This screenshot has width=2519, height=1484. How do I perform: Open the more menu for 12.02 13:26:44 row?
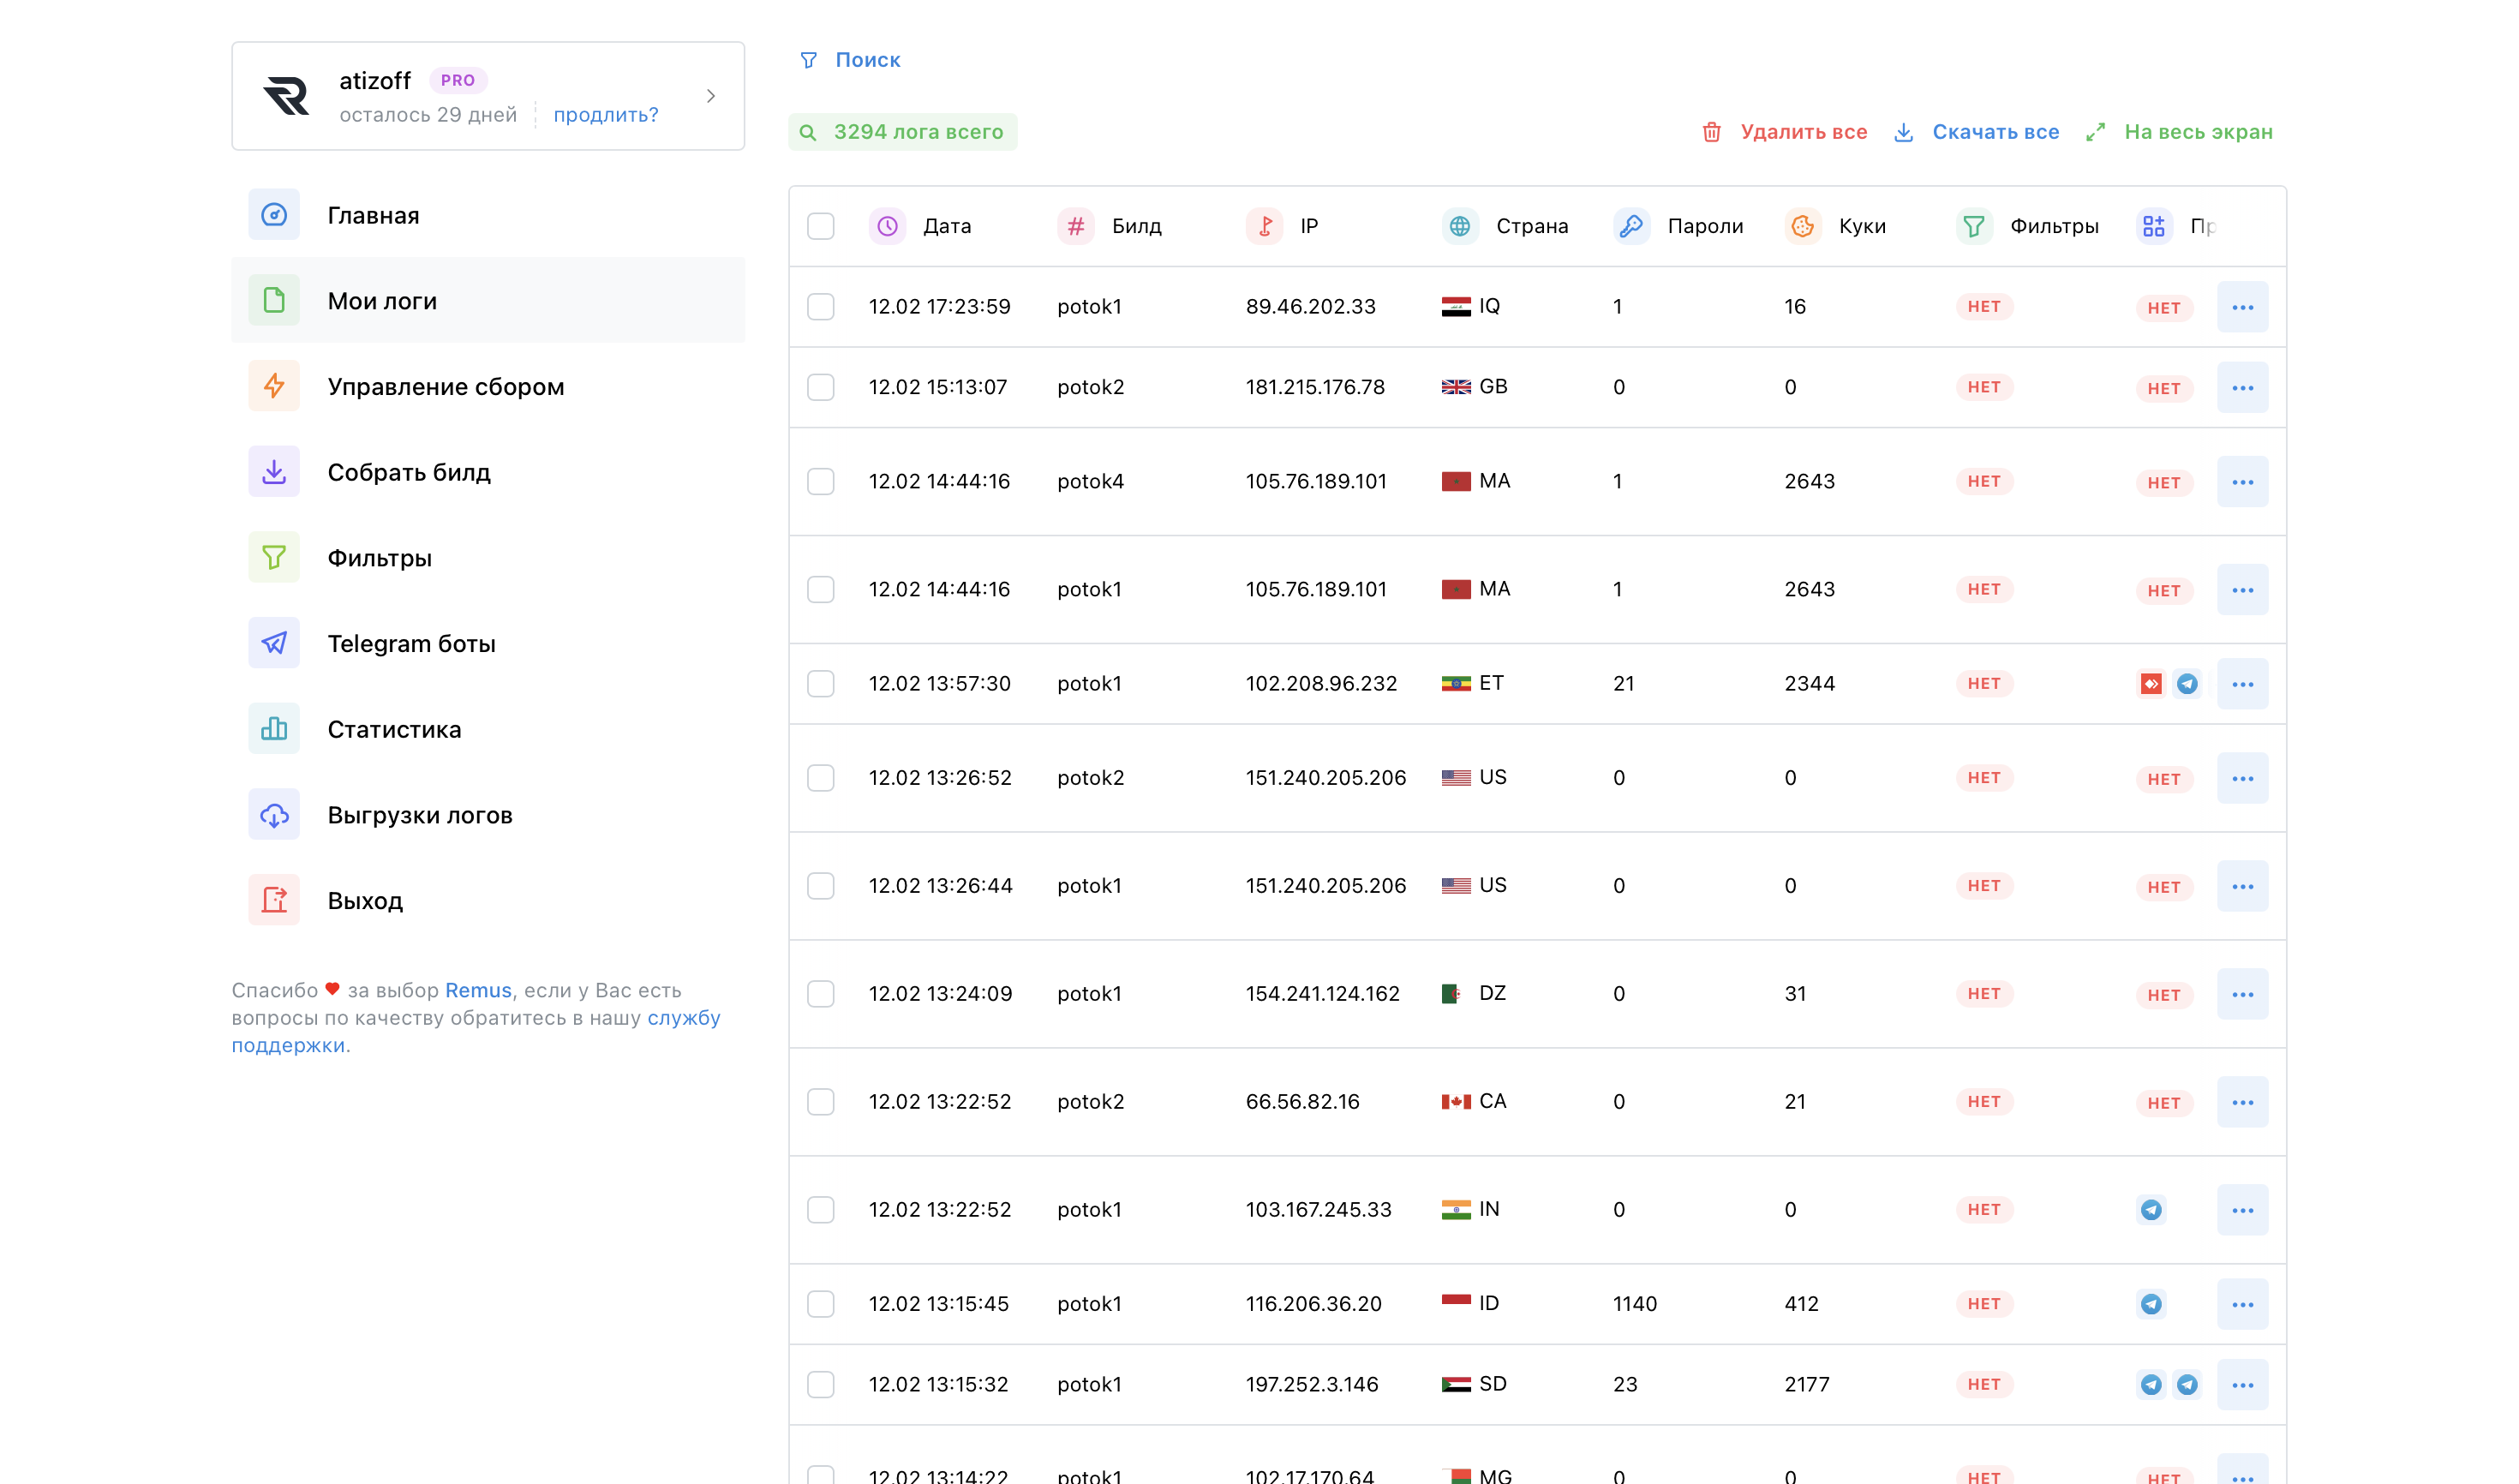pyautogui.click(x=2243, y=886)
